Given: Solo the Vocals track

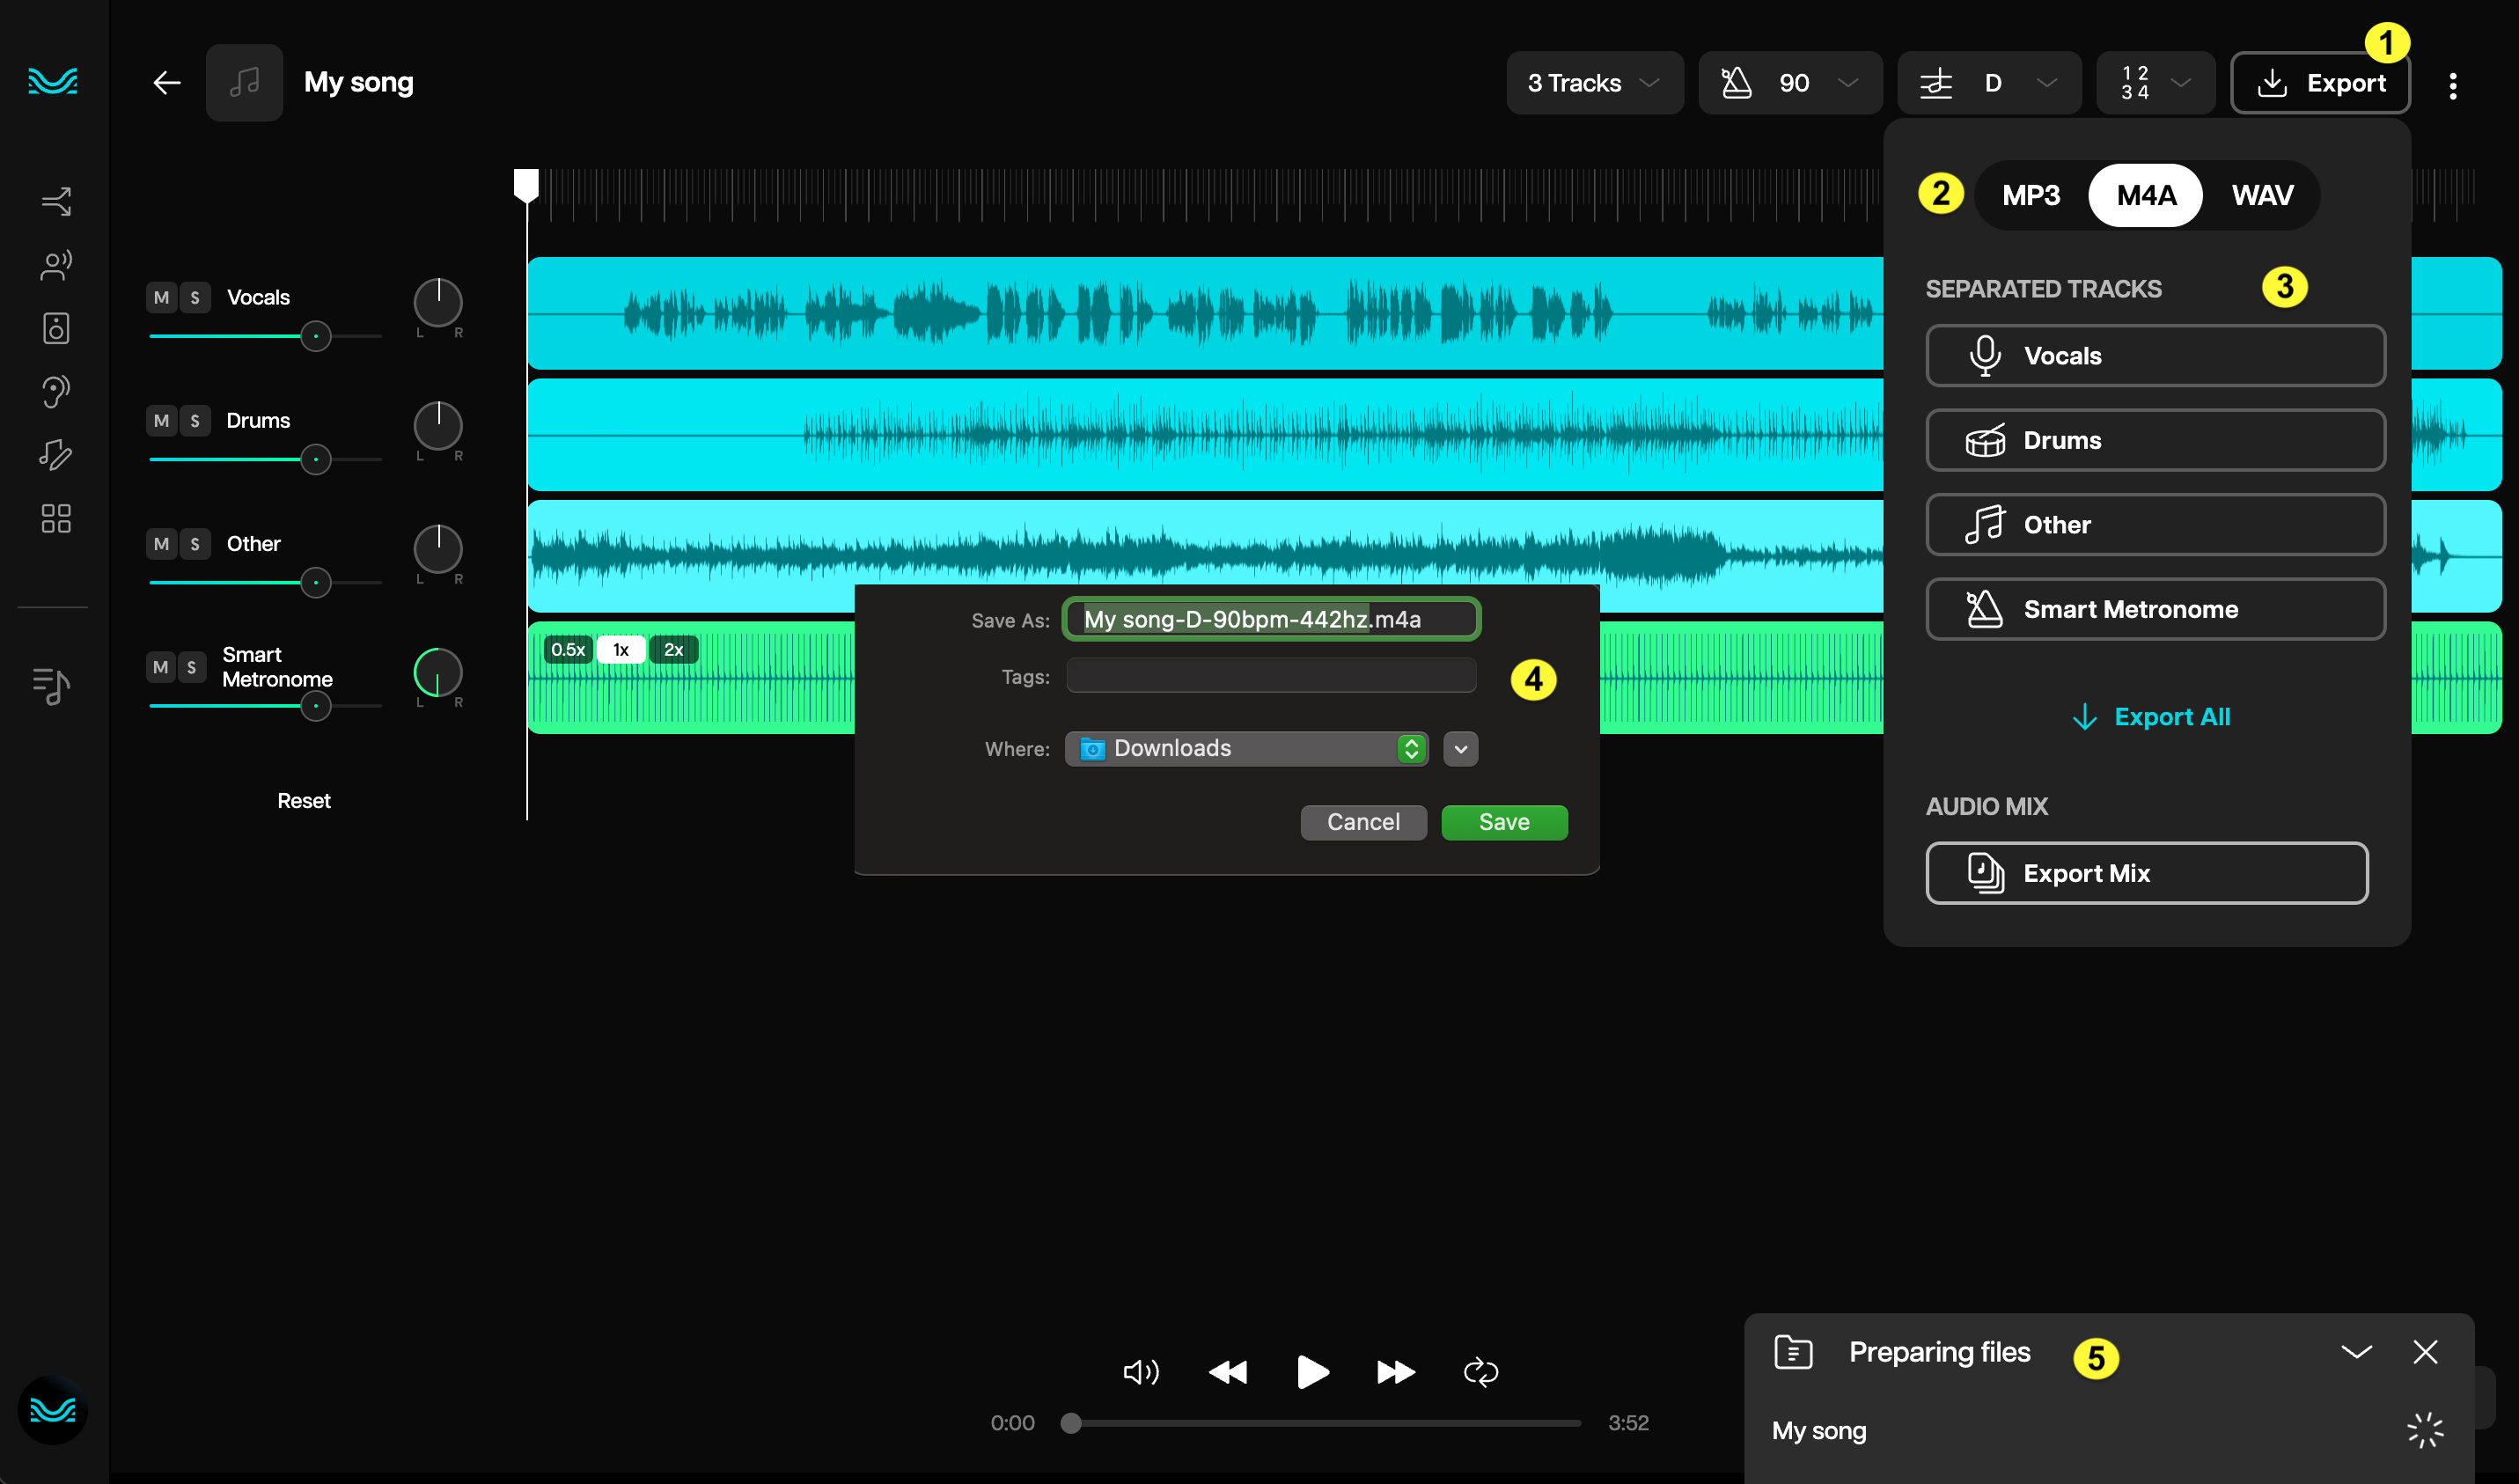Looking at the screenshot, I should [195, 297].
